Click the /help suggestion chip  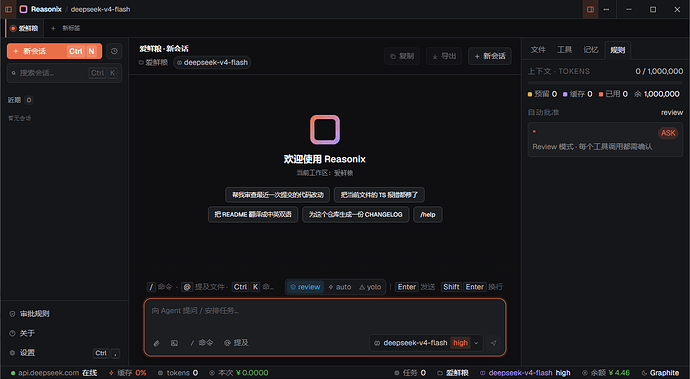[428, 214]
